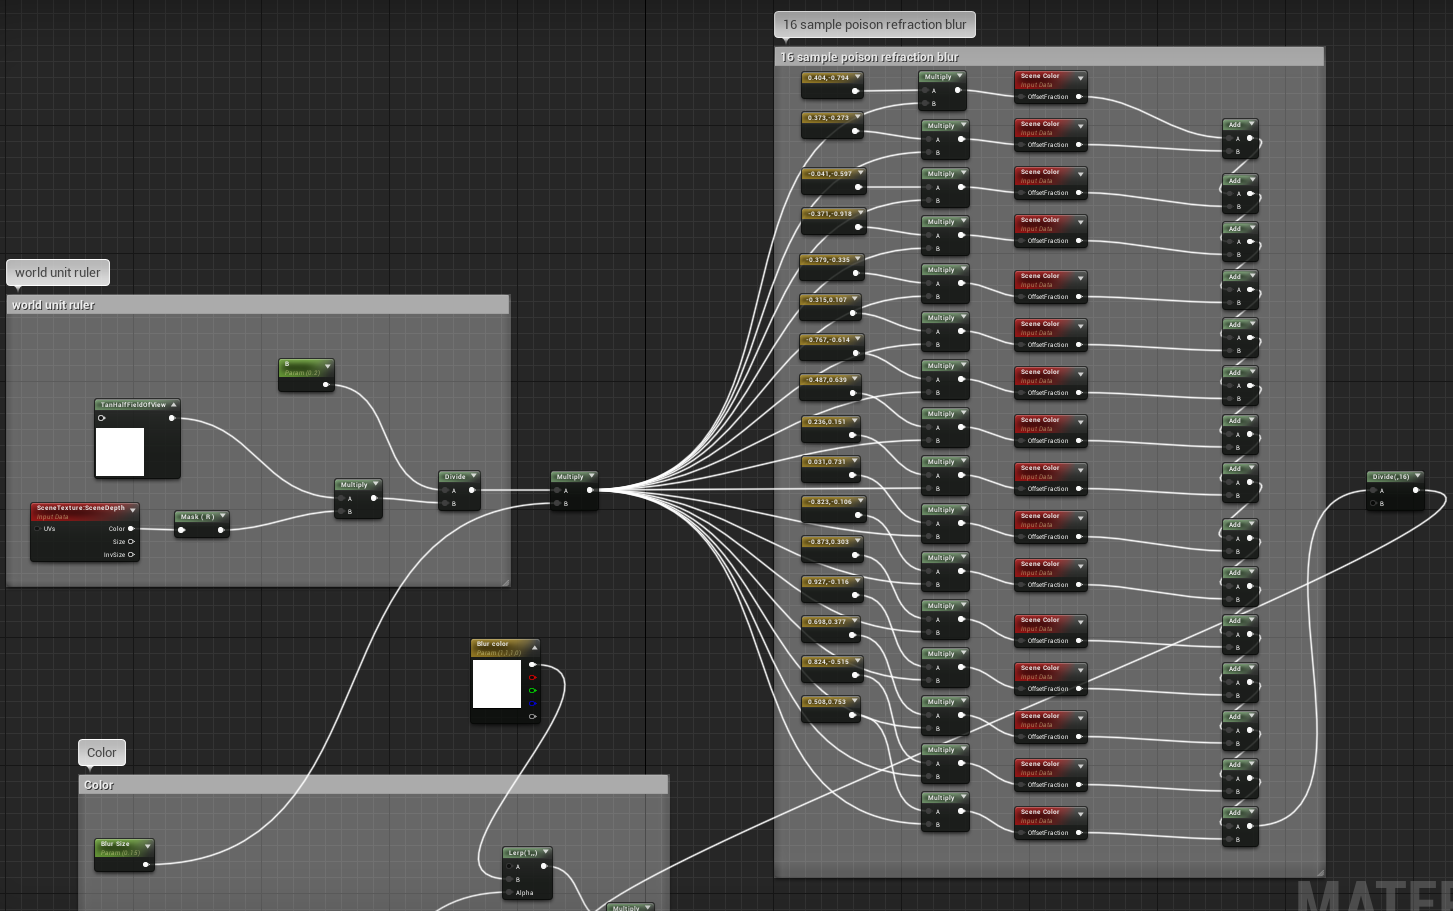Expand arrow on the SceneTexture:SceneDepth node
The height and width of the screenshot is (911, 1453).
(132, 510)
